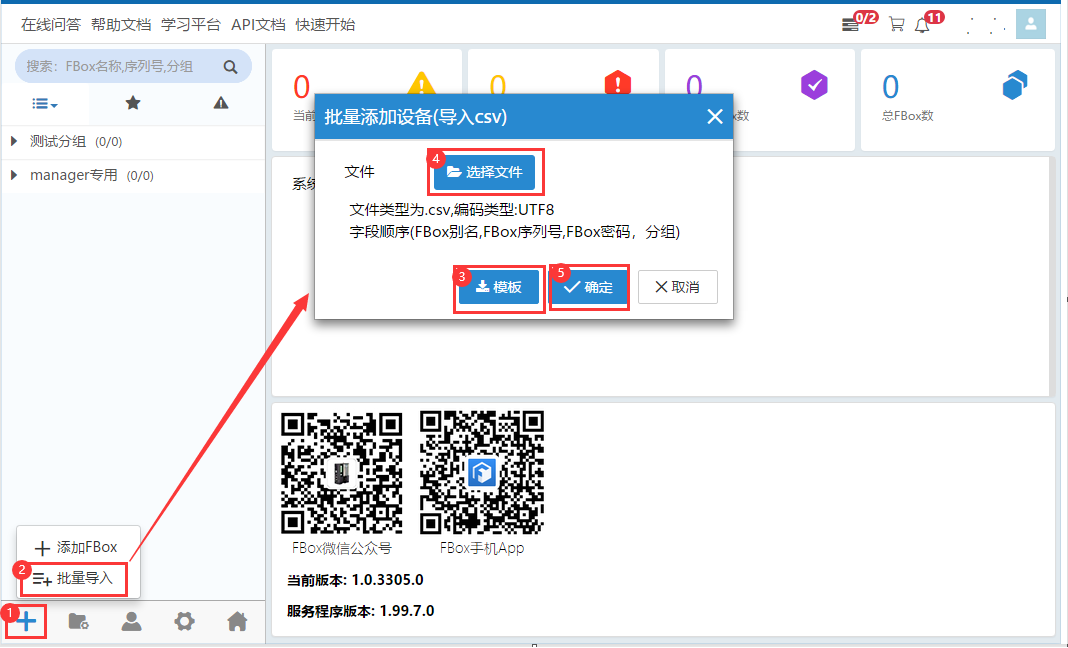Open the user avatar in top right
This screenshot has height=648, width=1068.
[1030, 25]
